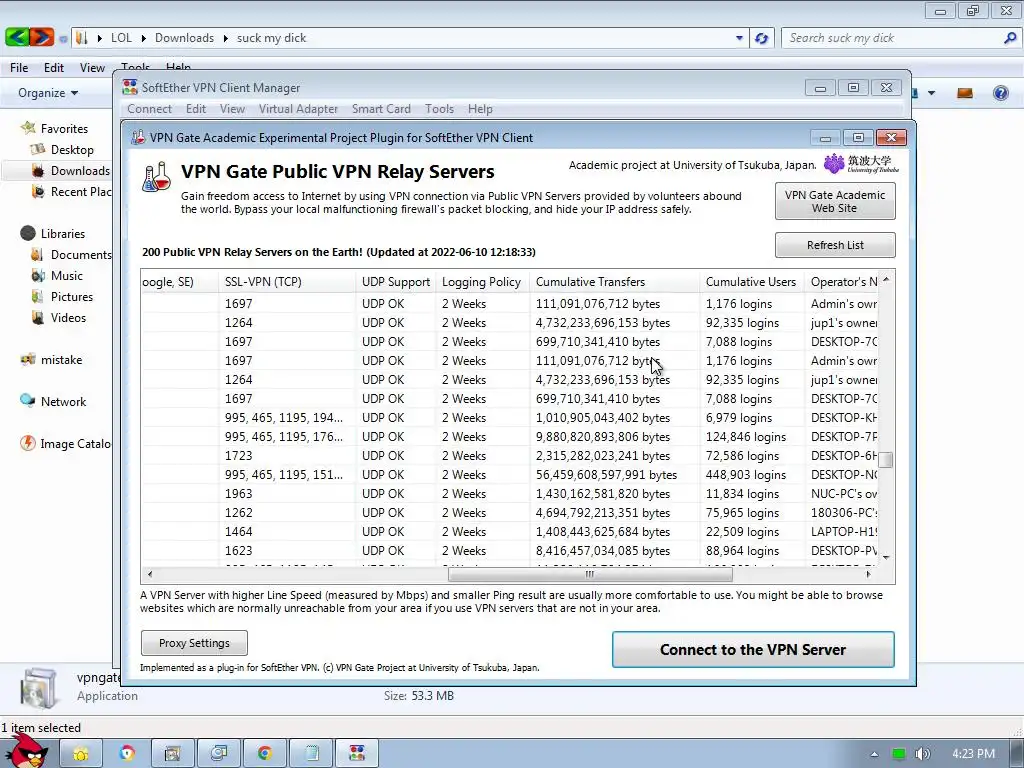Open the Smart Card menu
The width and height of the screenshot is (1024, 768).
381,109
